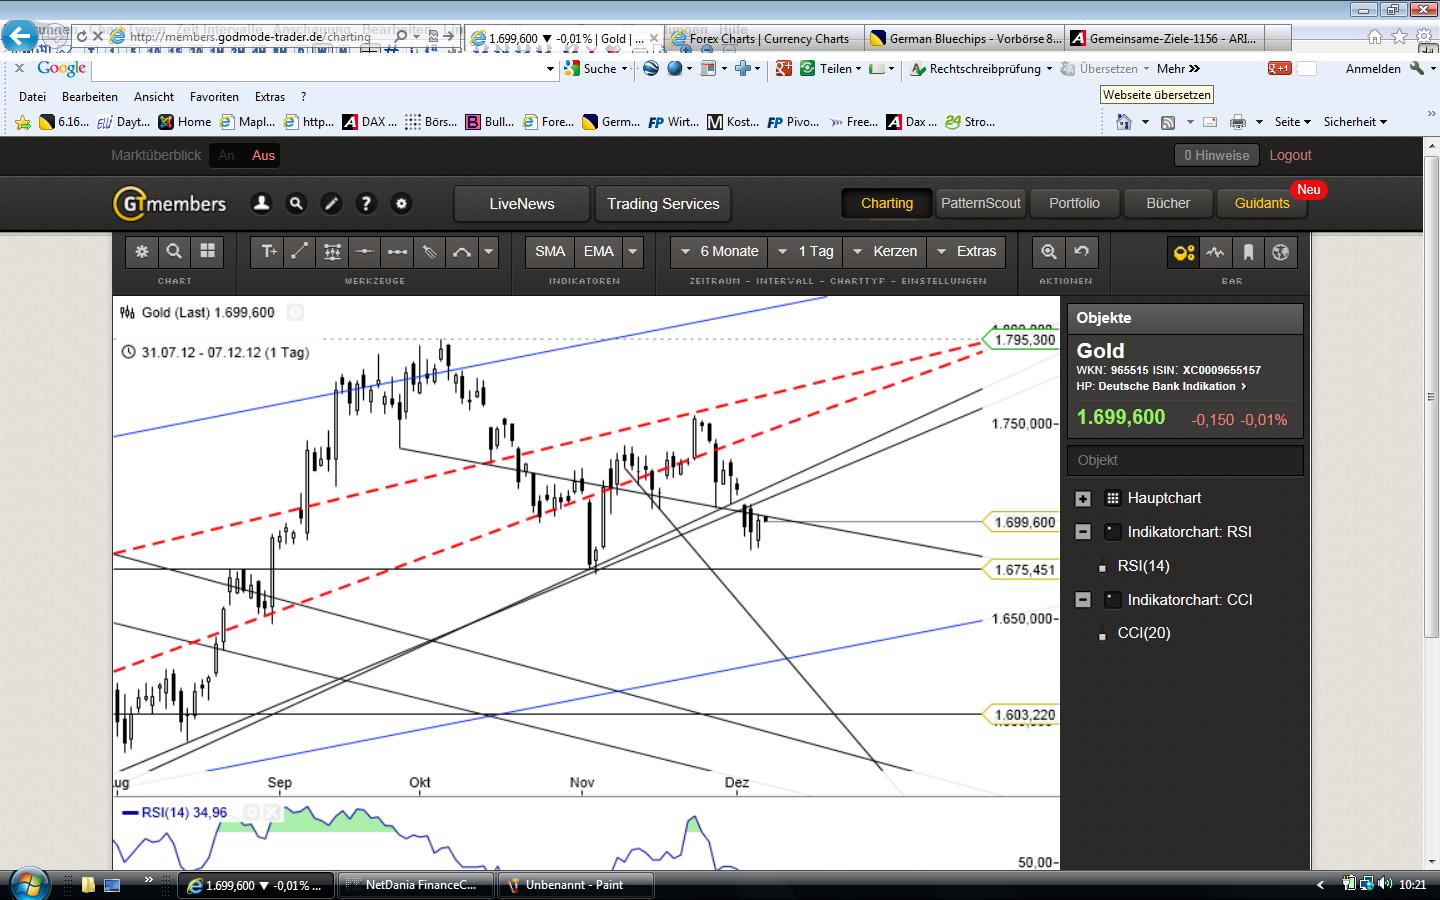Open the chart settings gear icon

coord(141,252)
